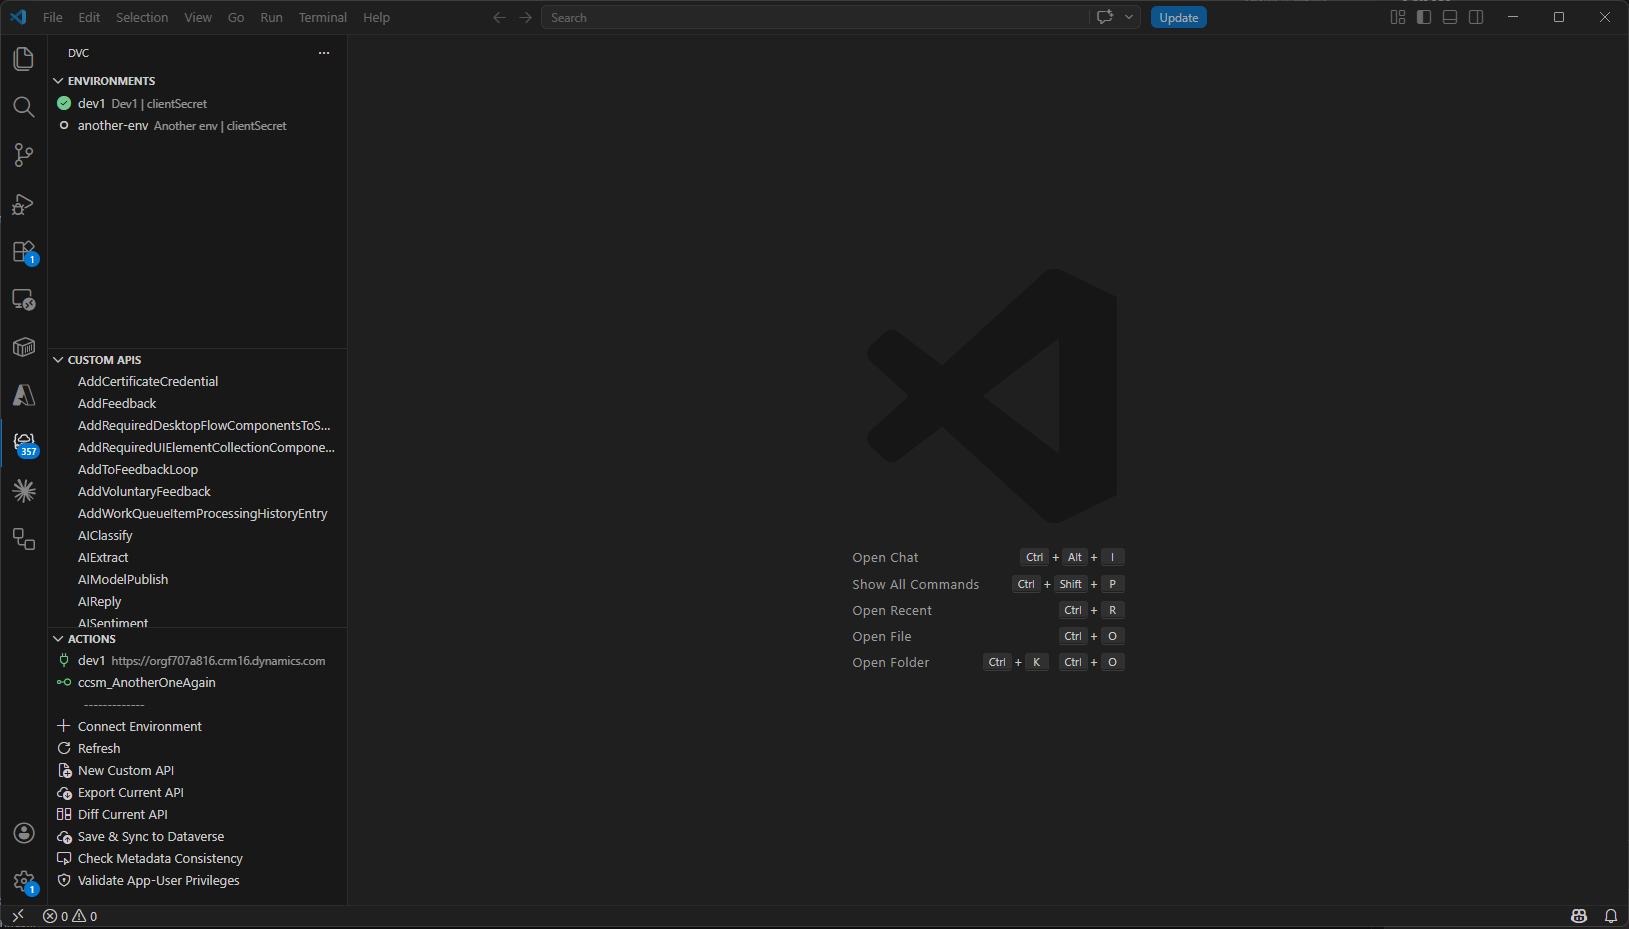Open Copilot status icon in status bar
This screenshot has height=929, width=1629.
tap(1579, 916)
